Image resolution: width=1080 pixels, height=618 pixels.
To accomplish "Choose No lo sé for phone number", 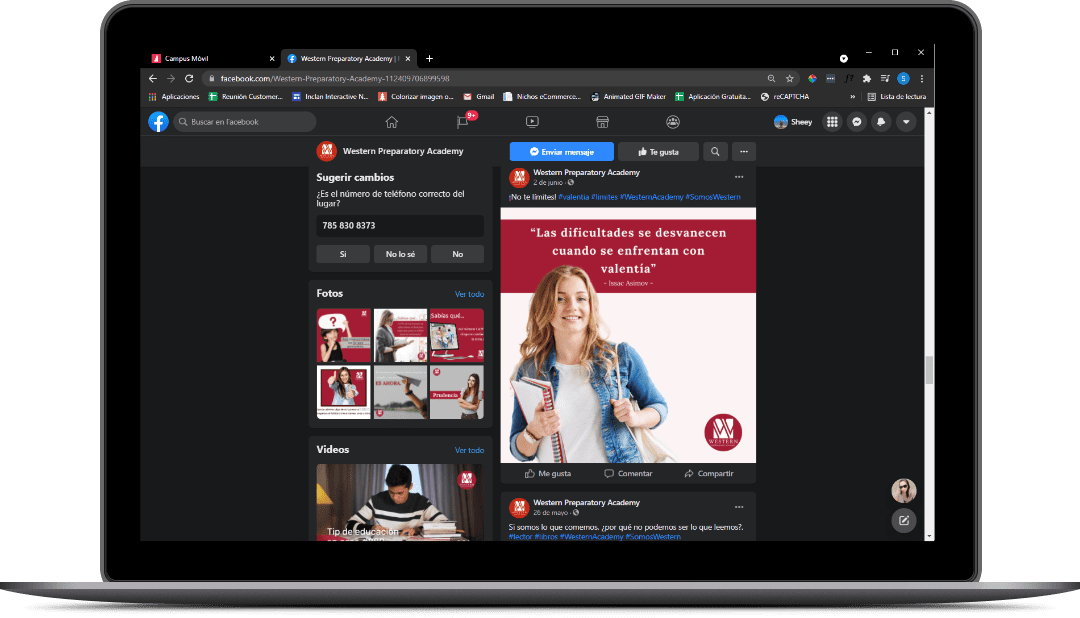I will (x=400, y=254).
